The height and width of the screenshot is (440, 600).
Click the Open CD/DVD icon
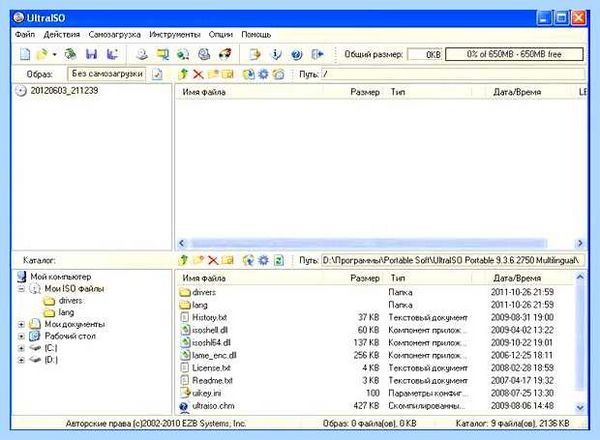[x=70, y=54]
